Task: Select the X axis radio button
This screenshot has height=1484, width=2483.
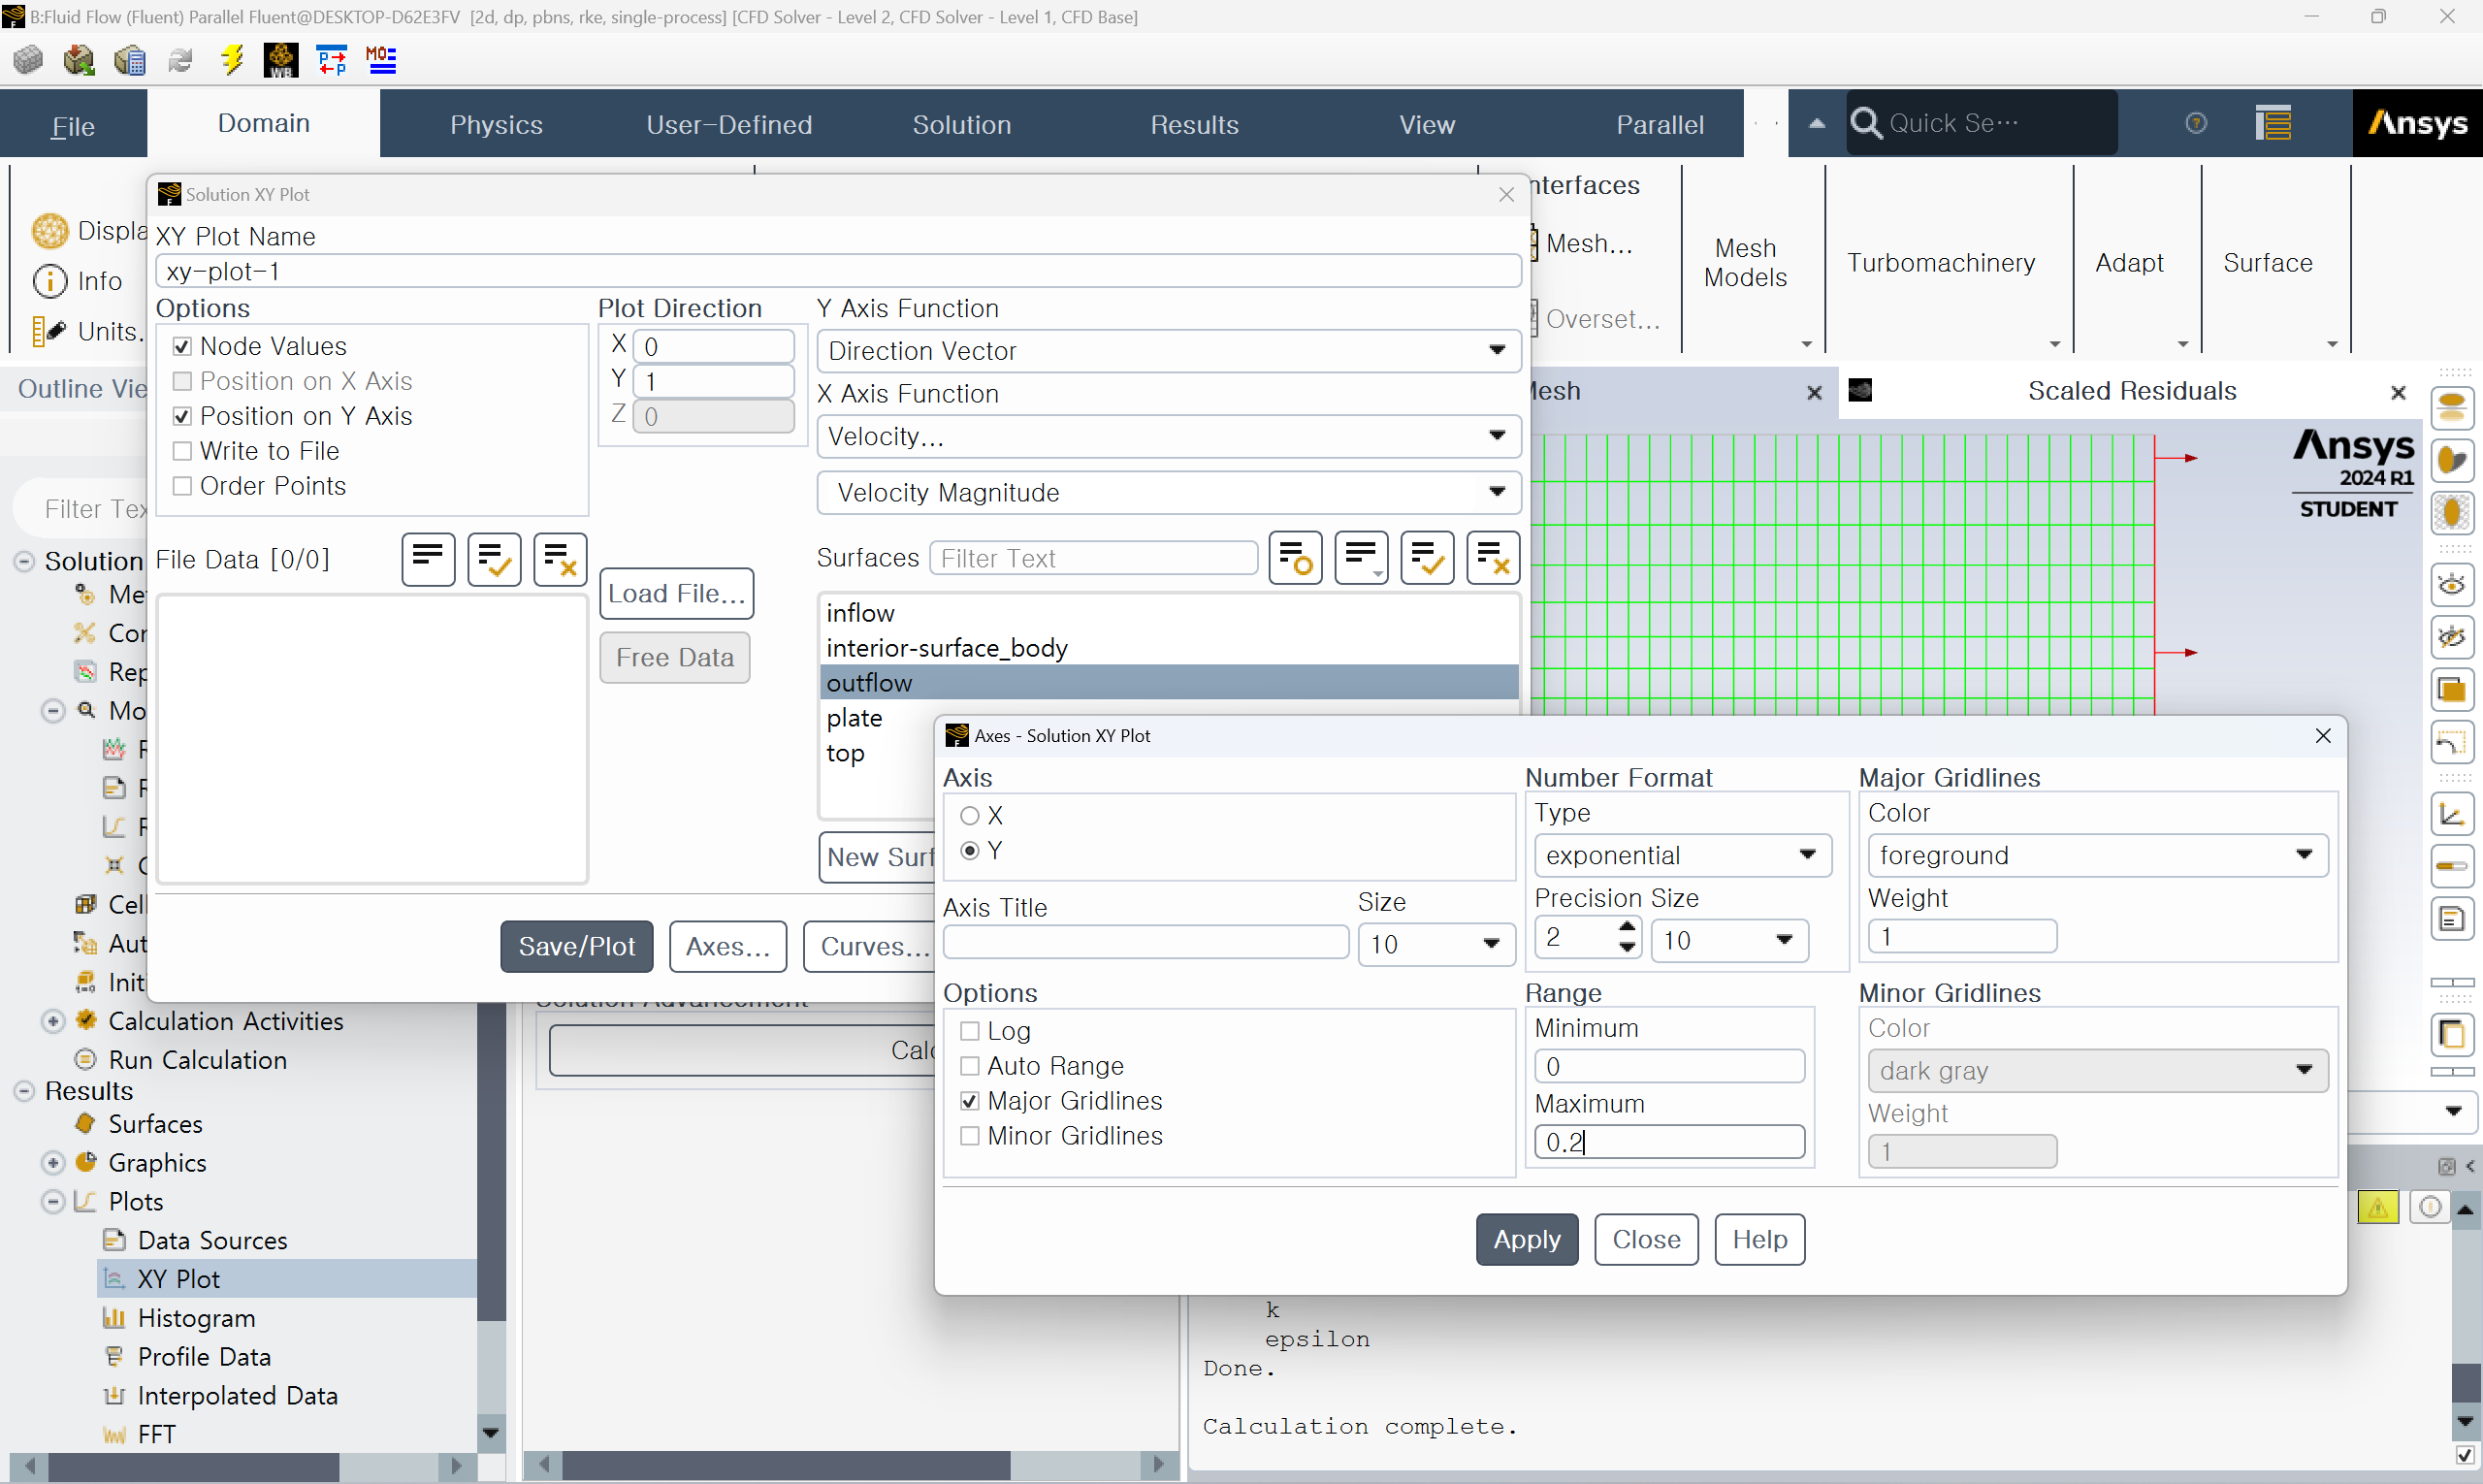Action: [x=969, y=815]
